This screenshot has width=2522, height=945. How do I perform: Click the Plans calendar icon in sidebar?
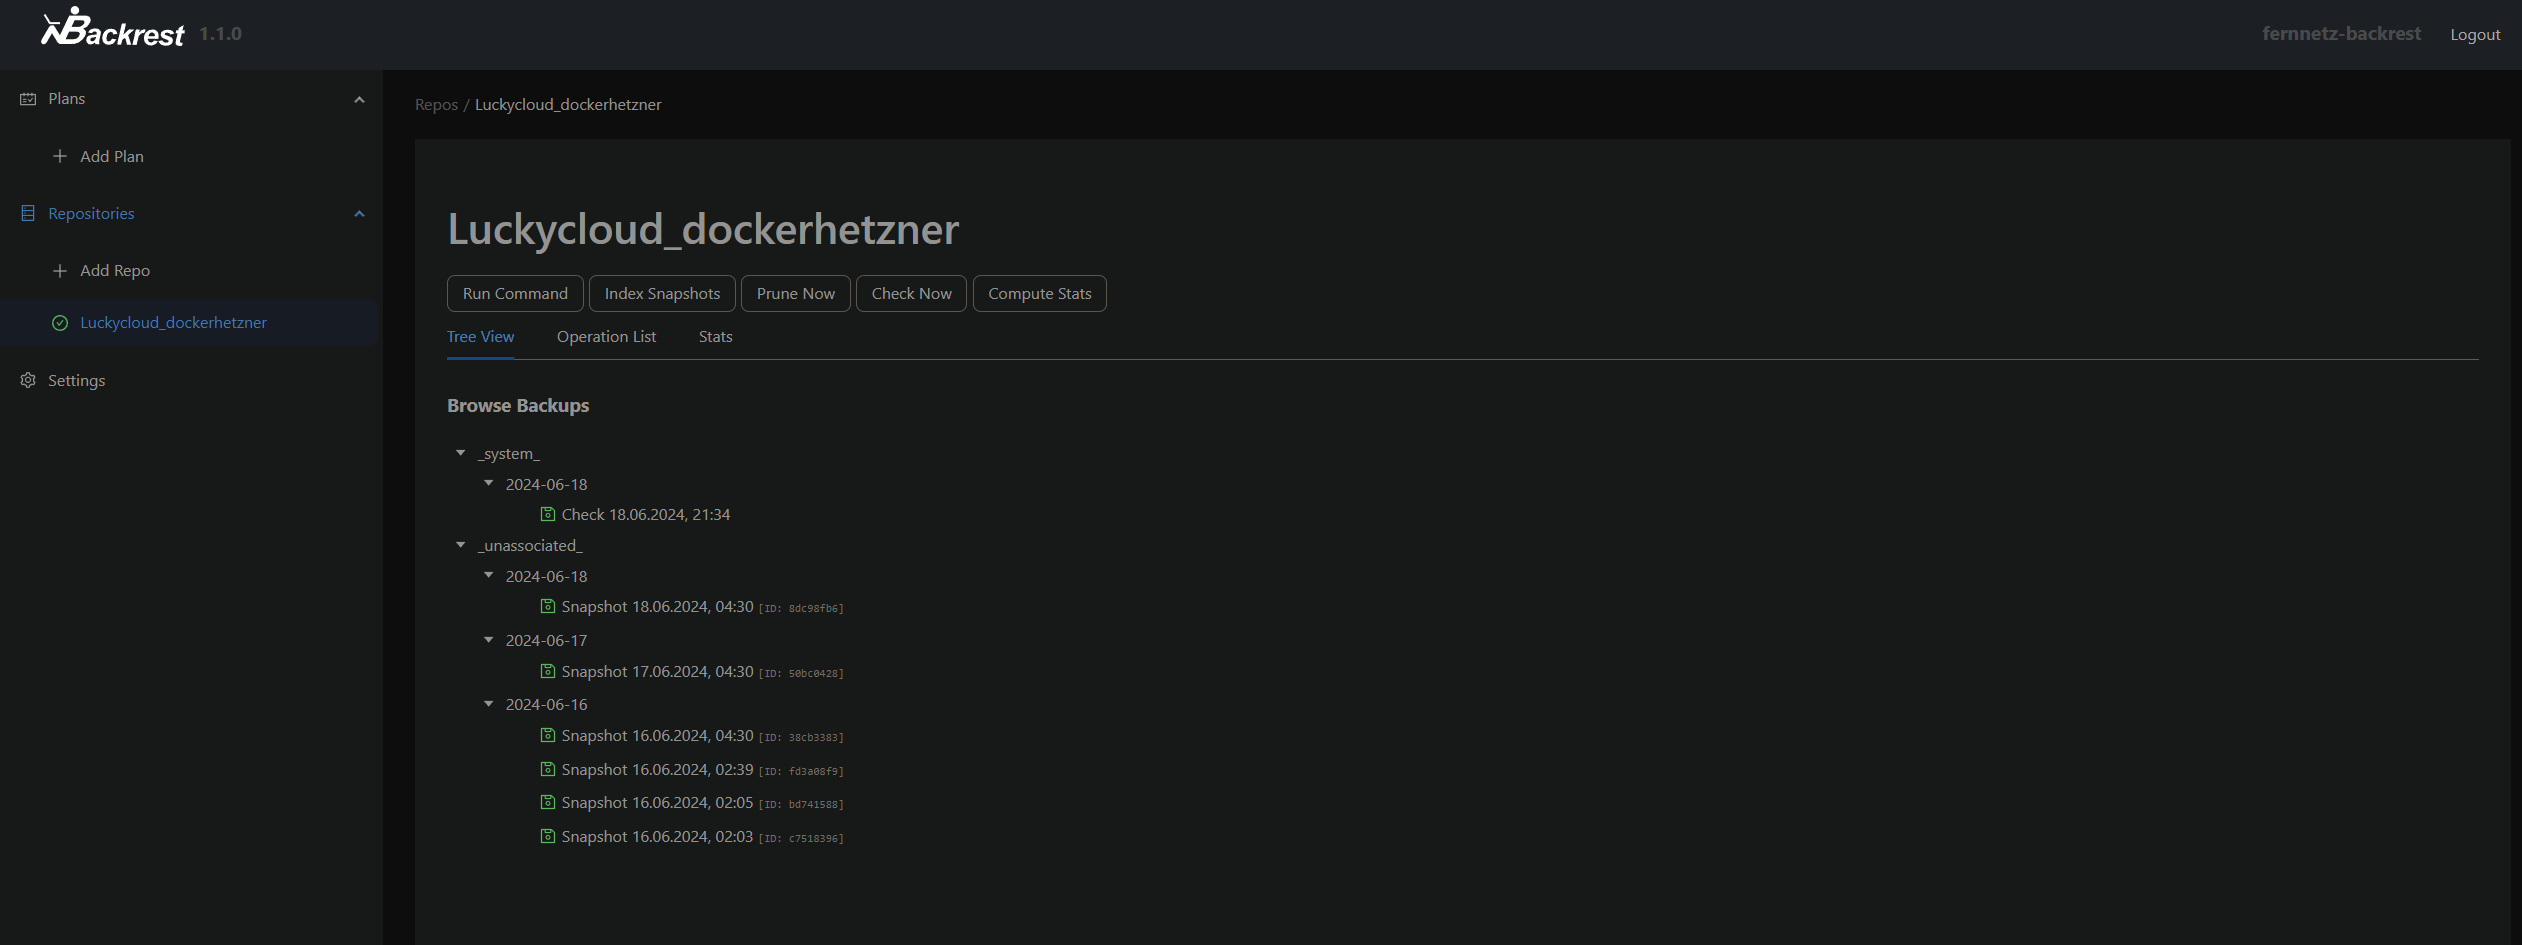tap(28, 99)
